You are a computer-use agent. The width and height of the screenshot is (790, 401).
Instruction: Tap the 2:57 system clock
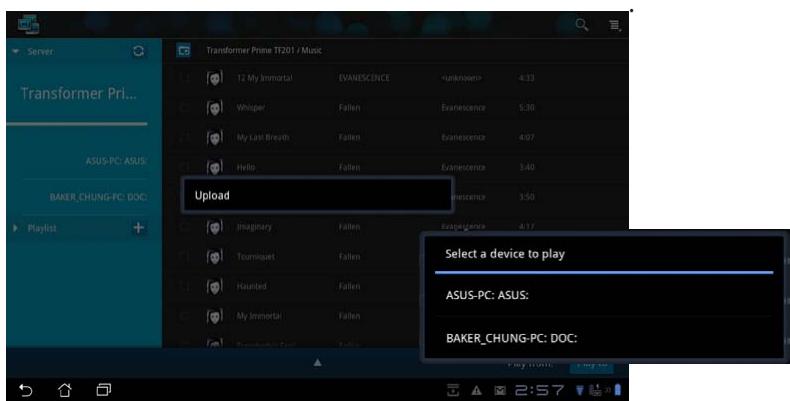pyautogui.click(x=539, y=390)
